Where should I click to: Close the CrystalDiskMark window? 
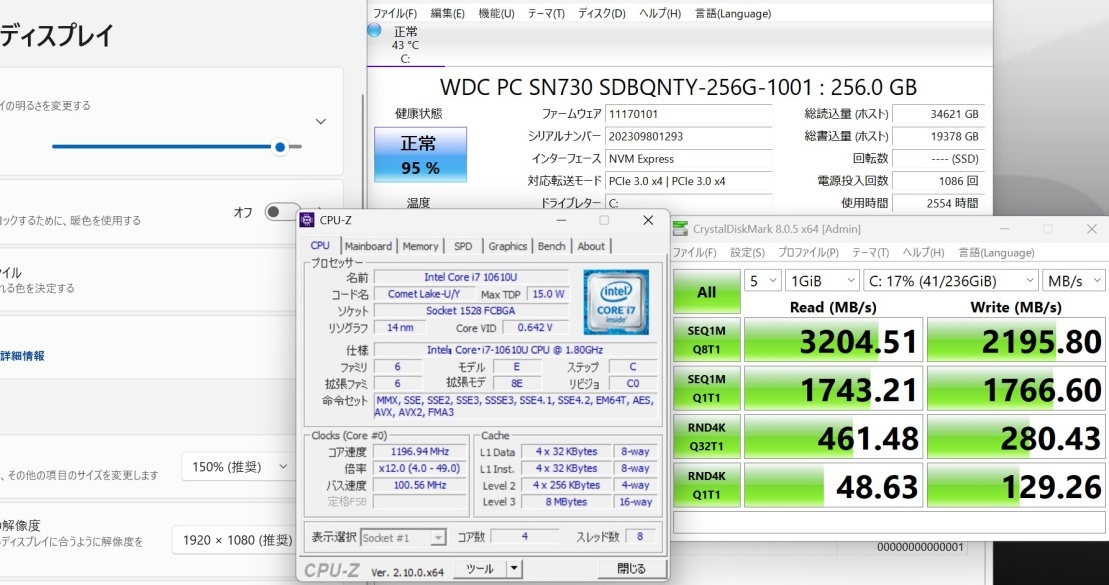pos(1091,228)
